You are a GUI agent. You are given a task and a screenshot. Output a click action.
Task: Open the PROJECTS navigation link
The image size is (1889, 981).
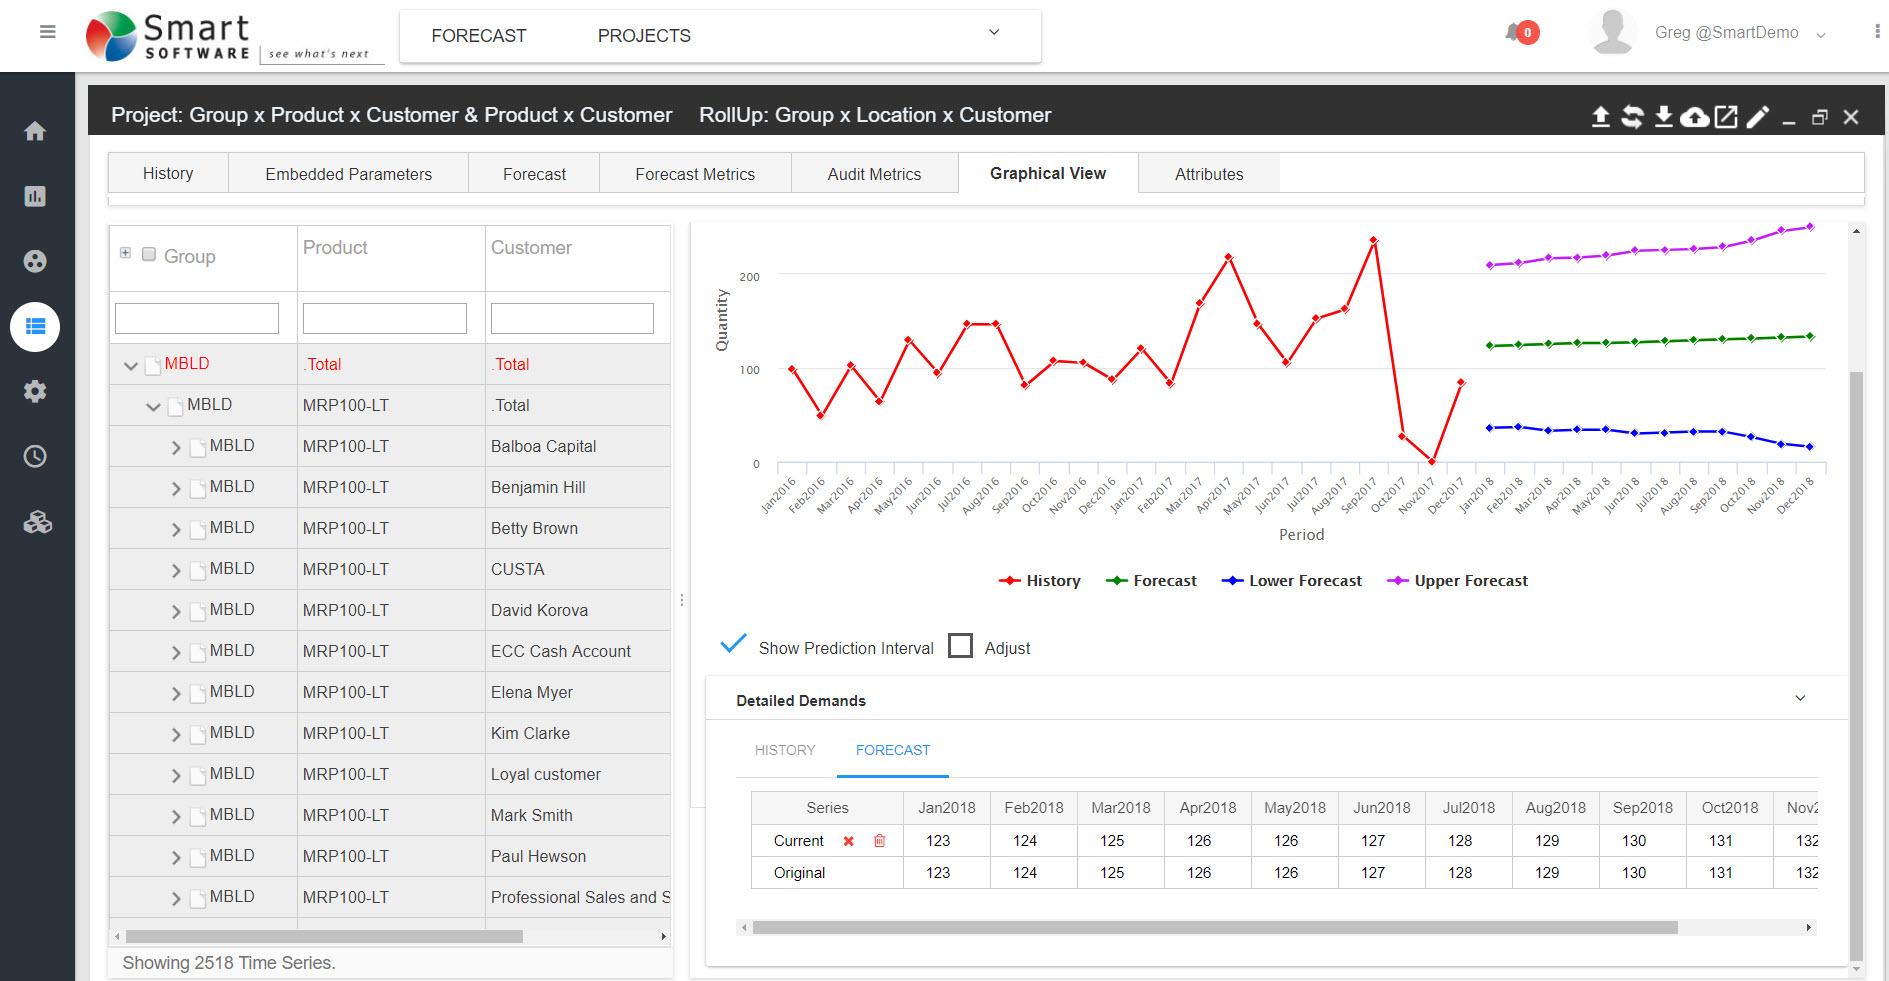(x=644, y=36)
